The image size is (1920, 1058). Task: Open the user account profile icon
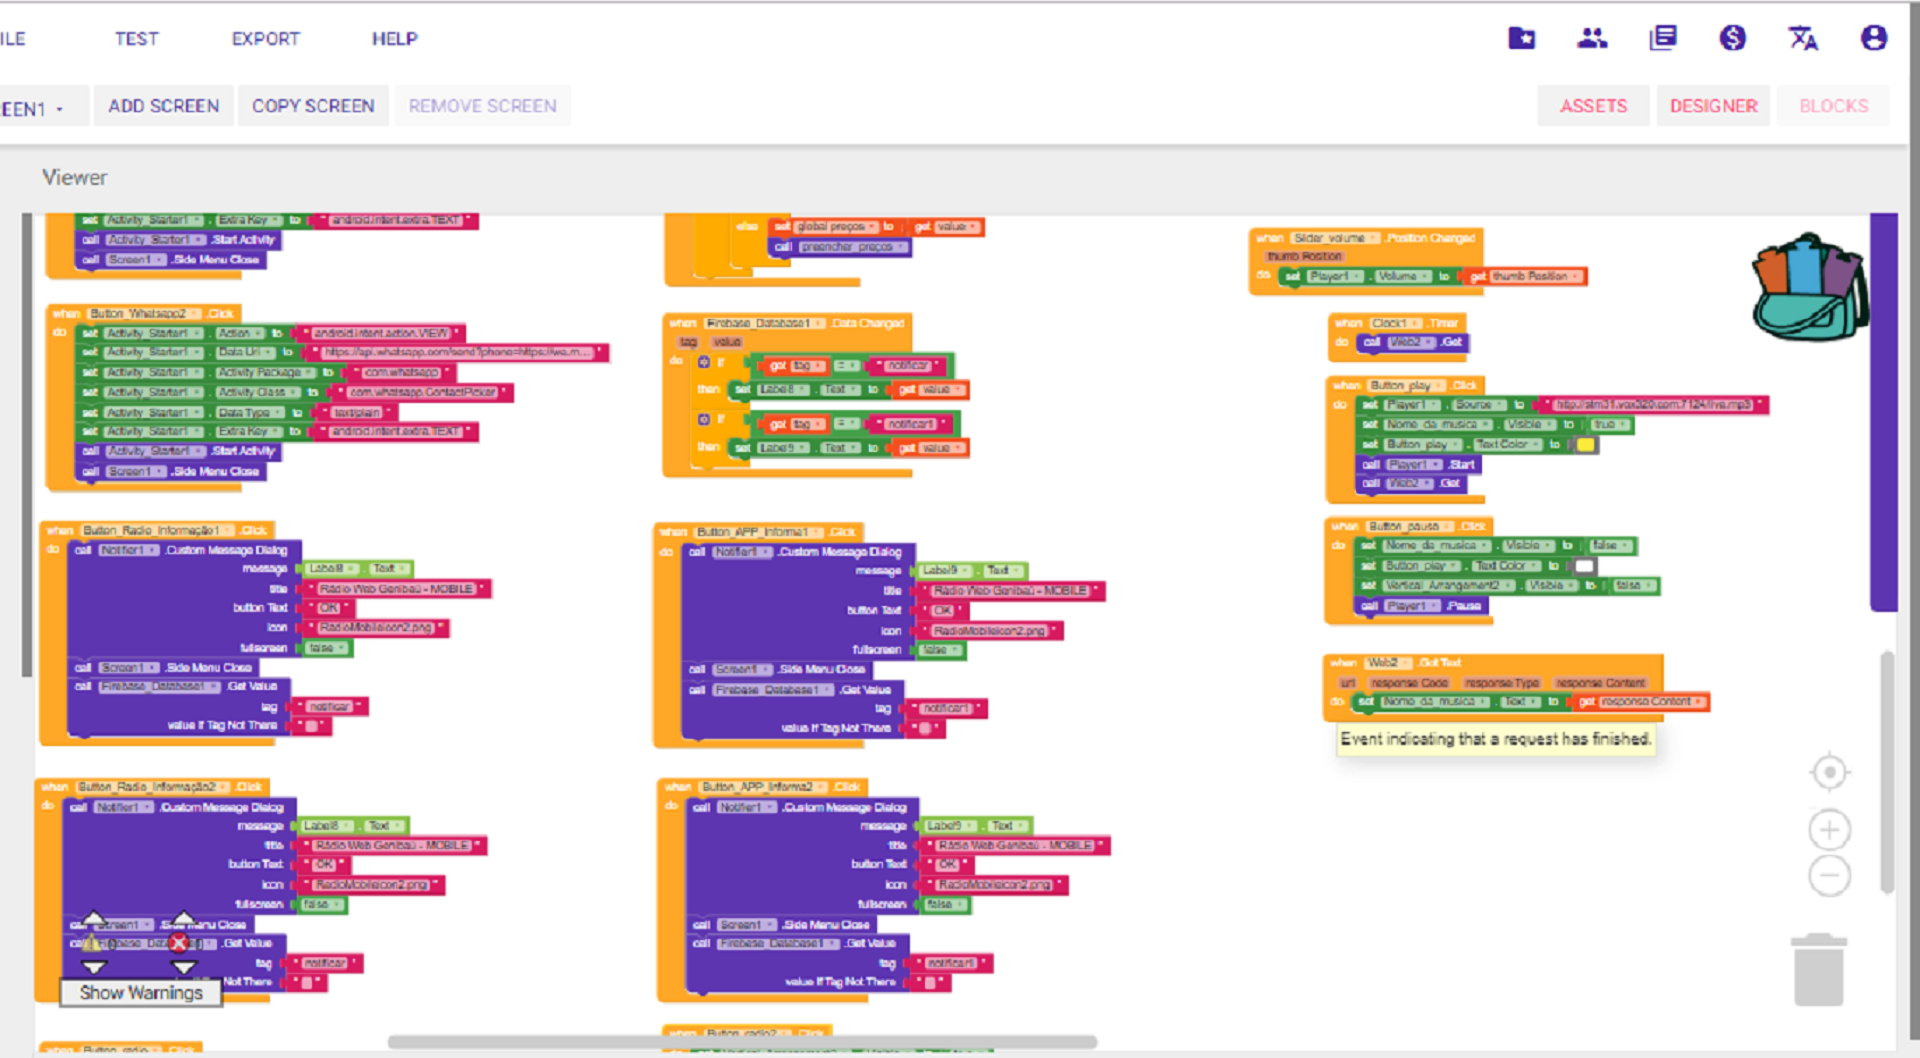click(1873, 38)
